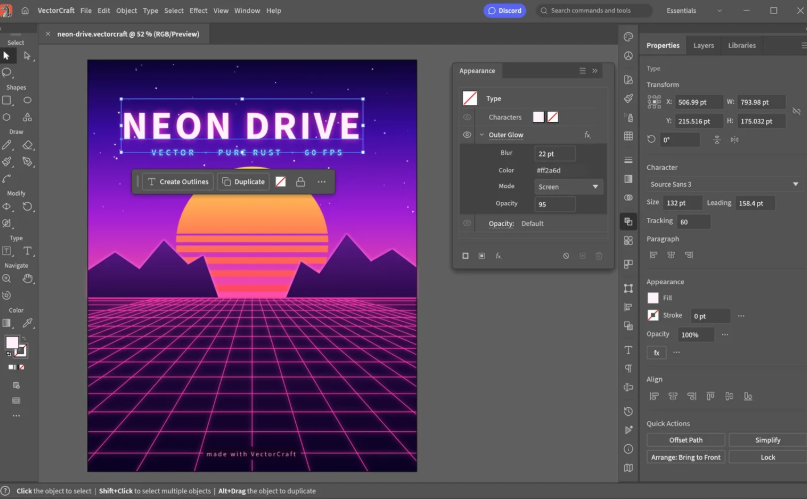Open more Stroke options ellipsis

741,316
